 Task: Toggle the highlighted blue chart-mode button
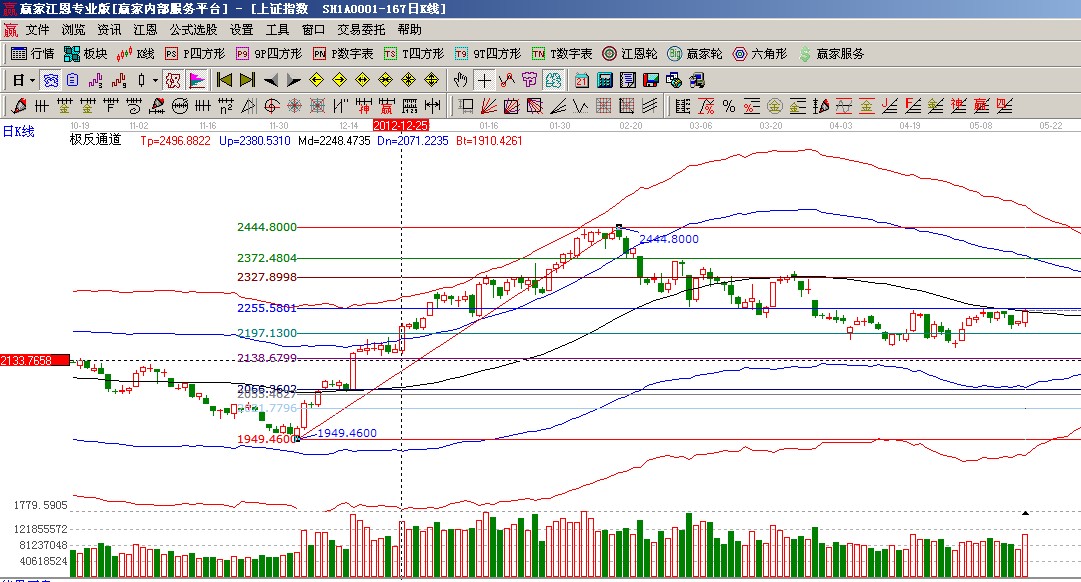(49, 80)
